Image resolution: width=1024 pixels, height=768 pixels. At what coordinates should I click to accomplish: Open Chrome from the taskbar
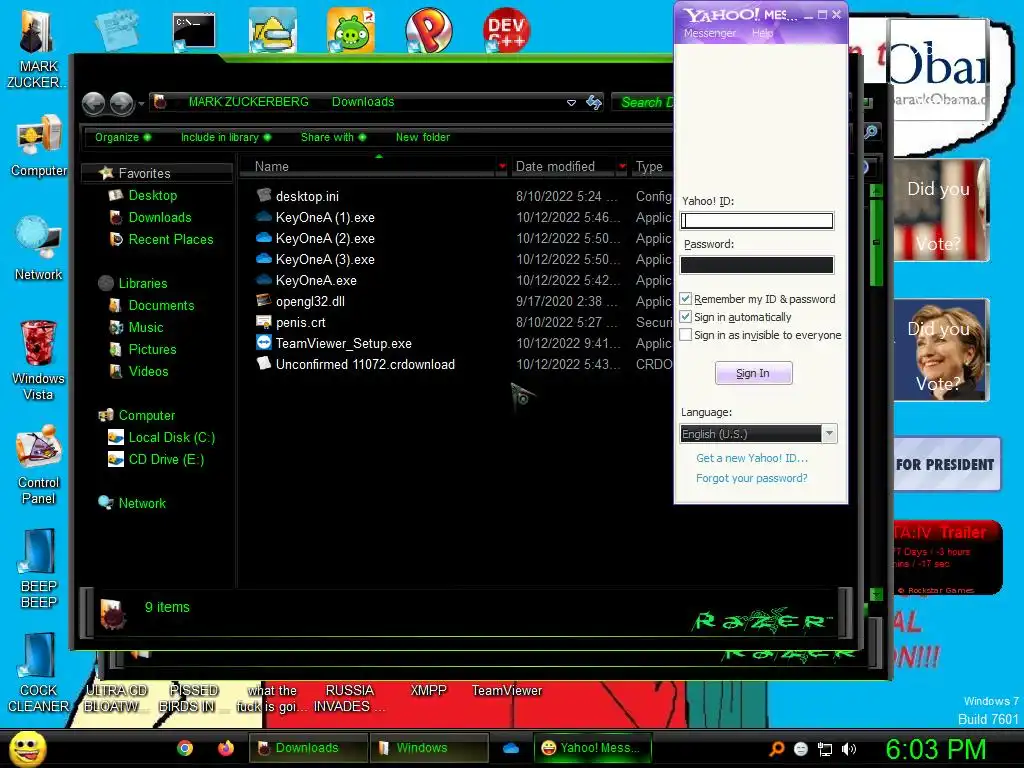coord(185,748)
